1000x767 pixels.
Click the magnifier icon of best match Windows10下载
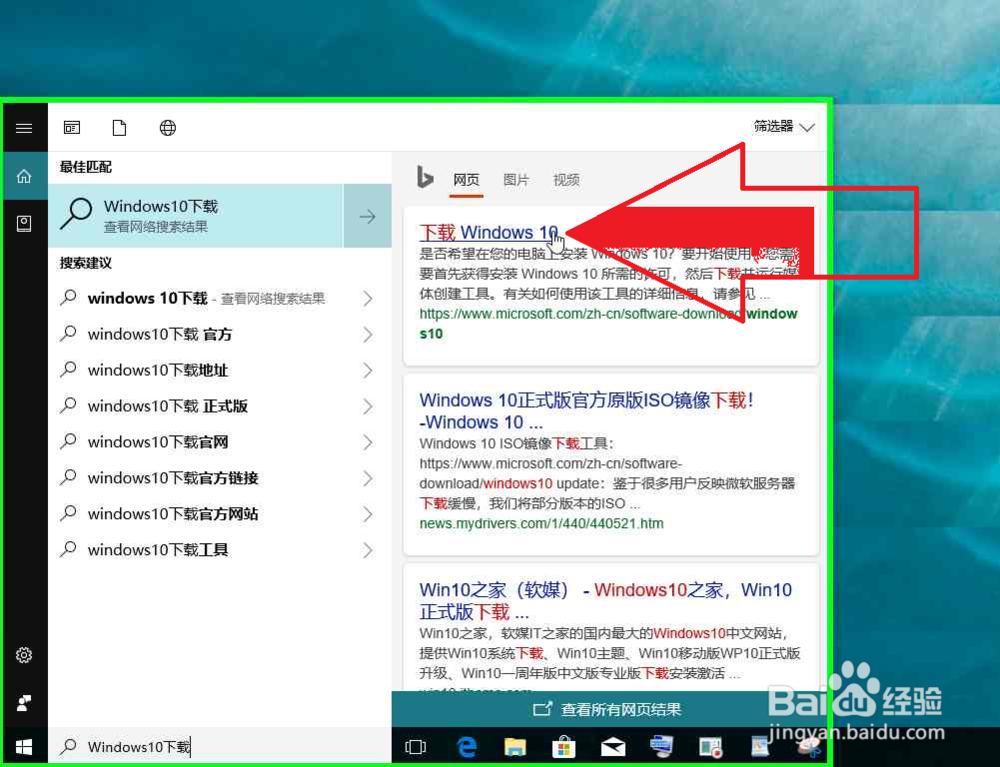[x=76, y=214]
